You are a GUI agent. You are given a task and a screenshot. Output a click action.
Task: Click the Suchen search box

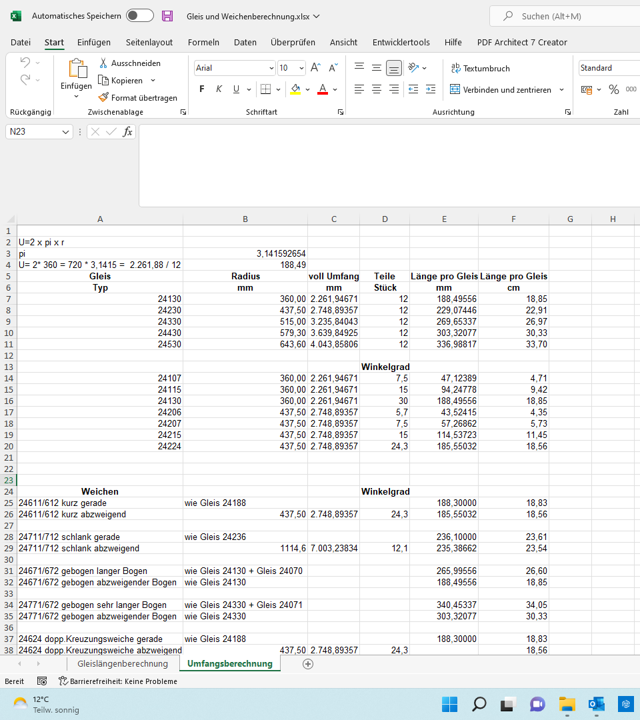565,16
